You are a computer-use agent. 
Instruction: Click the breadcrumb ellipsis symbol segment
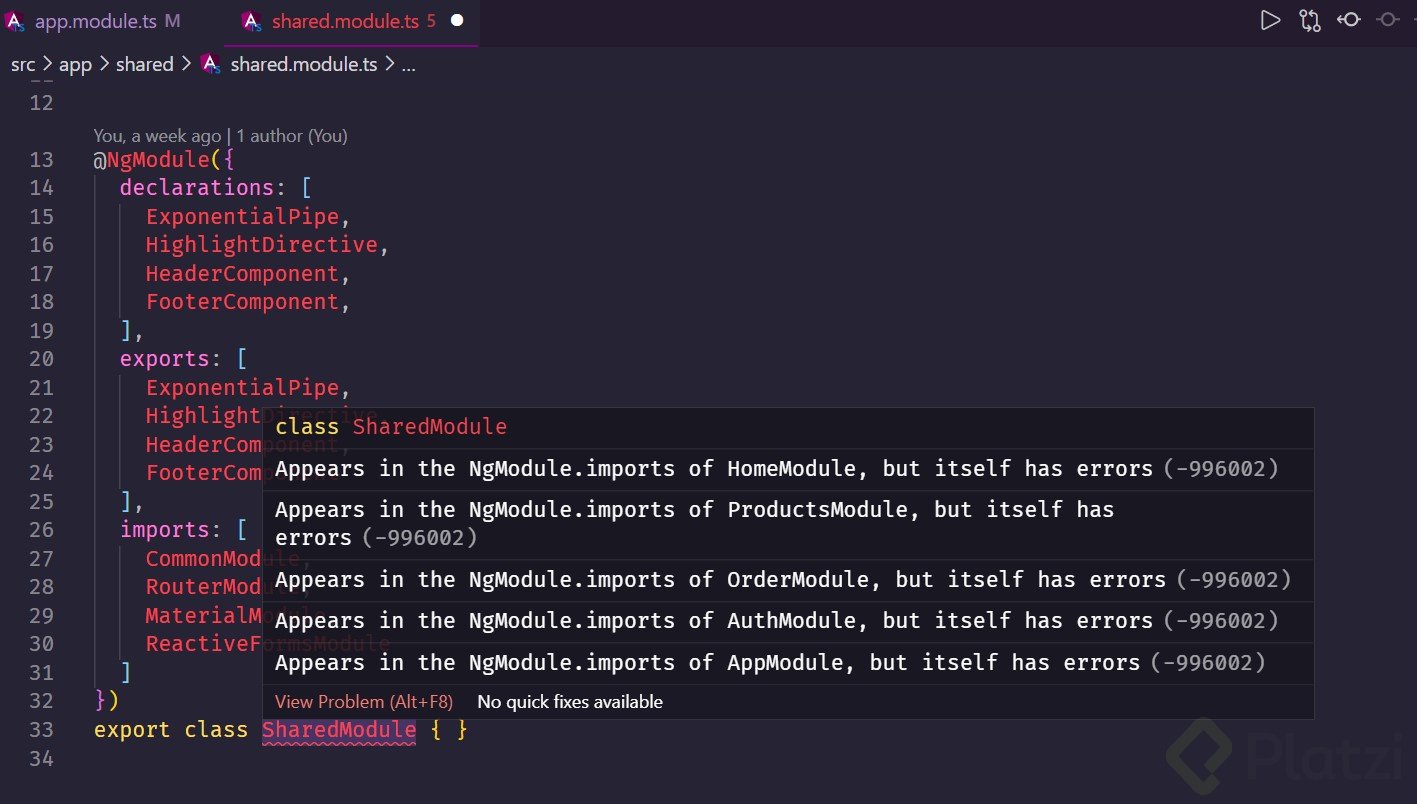[407, 64]
